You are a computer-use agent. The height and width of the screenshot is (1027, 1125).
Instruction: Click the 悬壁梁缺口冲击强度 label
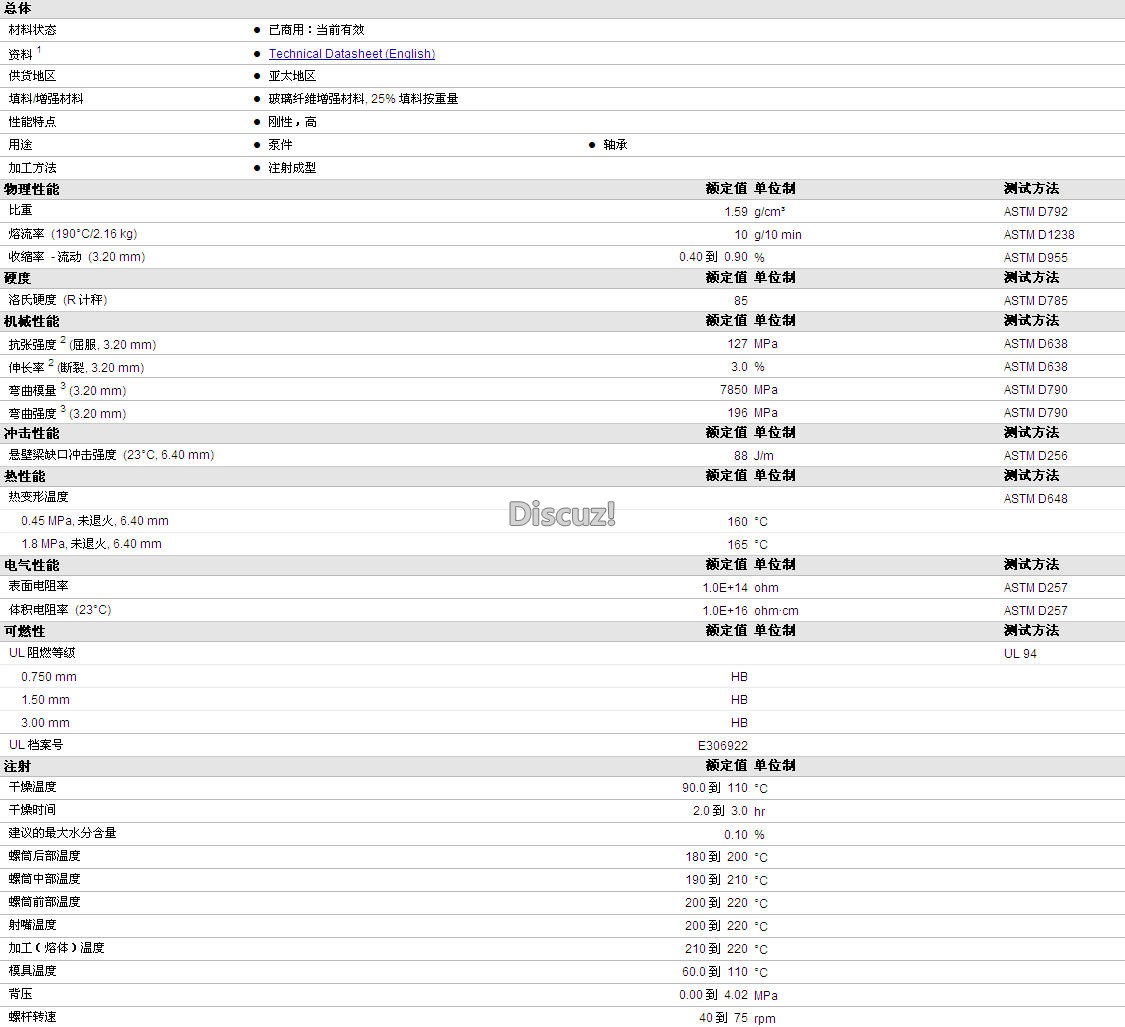[111, 455]
